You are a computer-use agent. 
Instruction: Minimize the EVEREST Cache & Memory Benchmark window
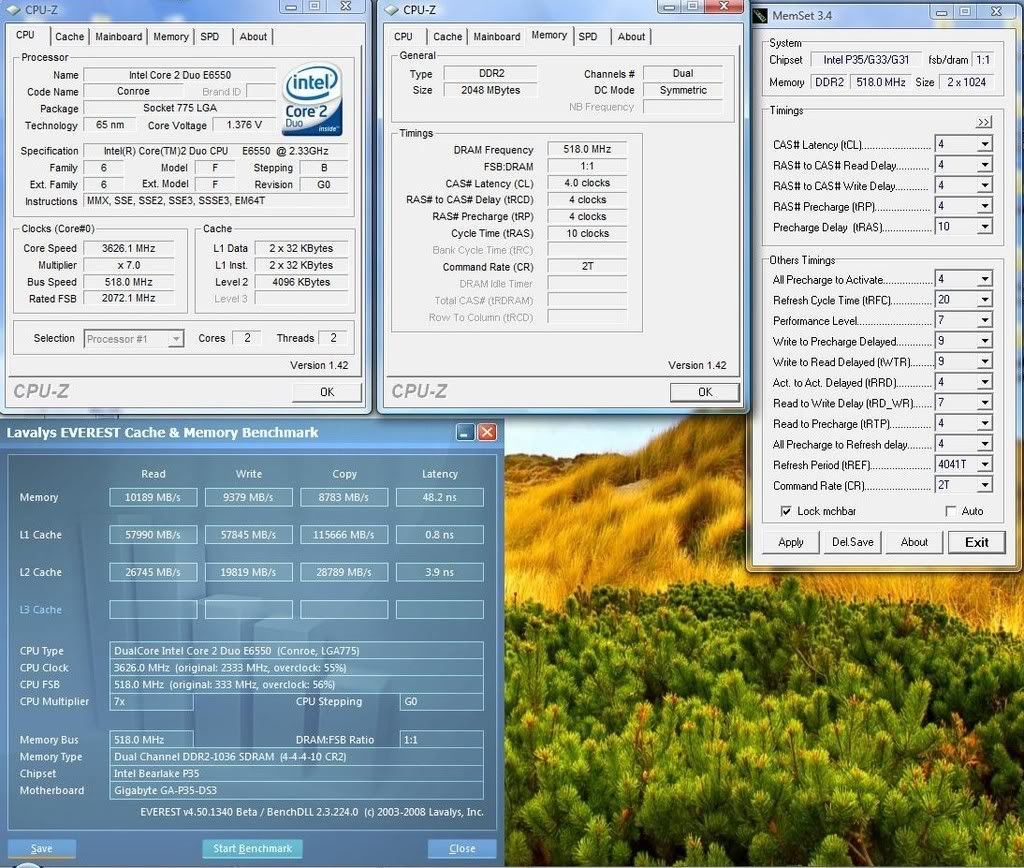tap(465, 432)
